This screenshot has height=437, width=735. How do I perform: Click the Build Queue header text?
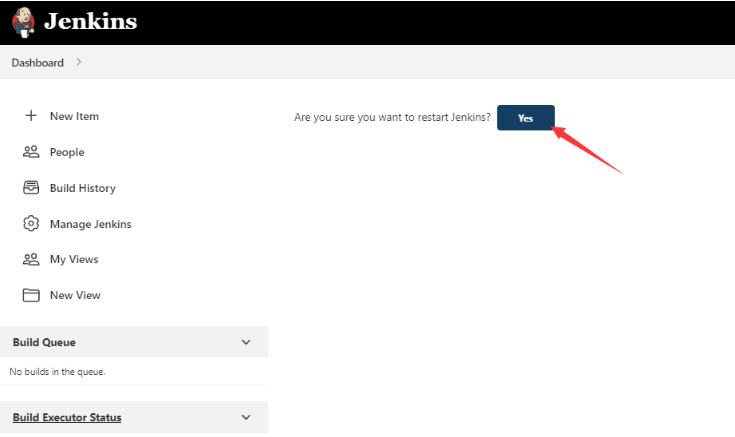tap(44, 342)
